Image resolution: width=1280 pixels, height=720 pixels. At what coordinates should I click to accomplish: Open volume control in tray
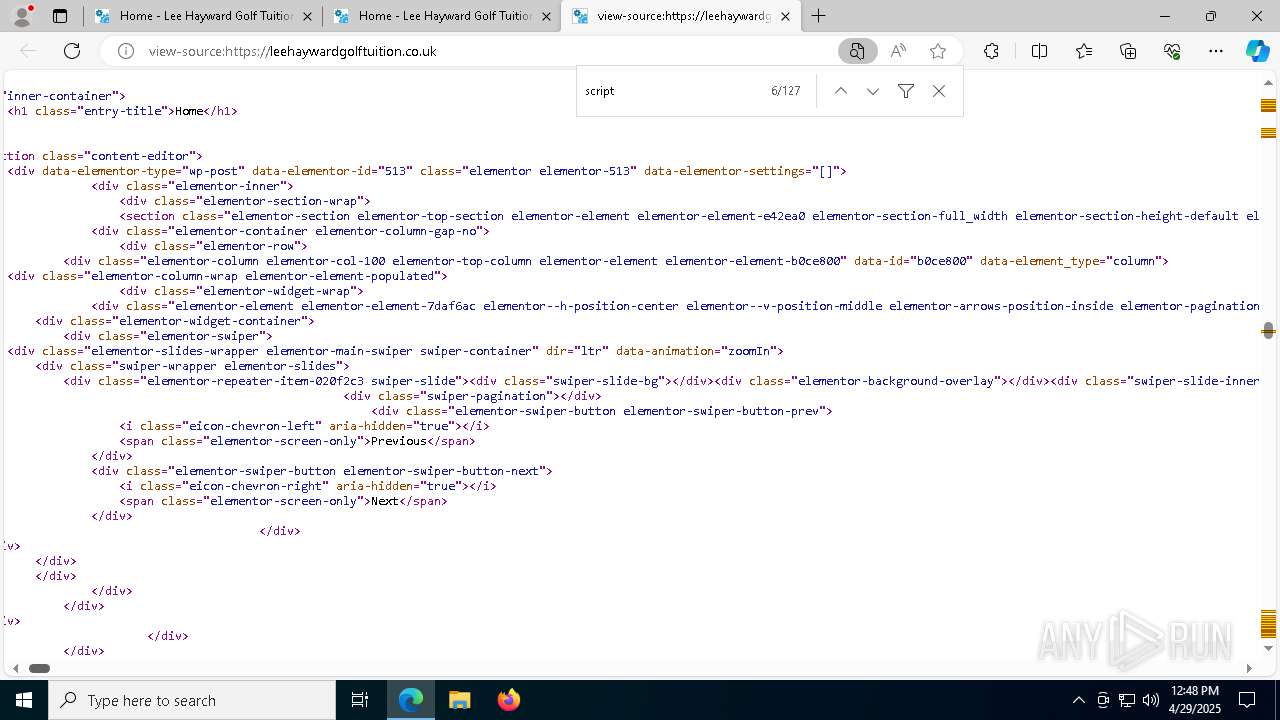coord(1150,700)
